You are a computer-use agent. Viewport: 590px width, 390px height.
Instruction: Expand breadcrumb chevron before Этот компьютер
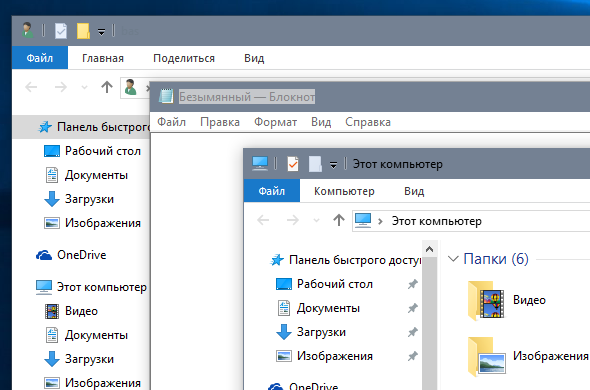[x=380, y=221]
